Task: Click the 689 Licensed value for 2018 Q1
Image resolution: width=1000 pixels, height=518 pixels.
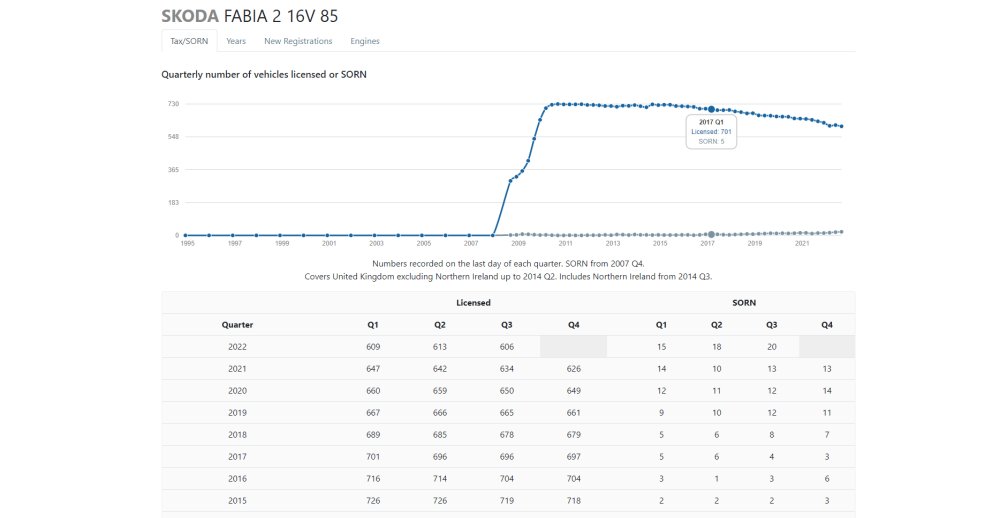Action: [x=373, y=435]
